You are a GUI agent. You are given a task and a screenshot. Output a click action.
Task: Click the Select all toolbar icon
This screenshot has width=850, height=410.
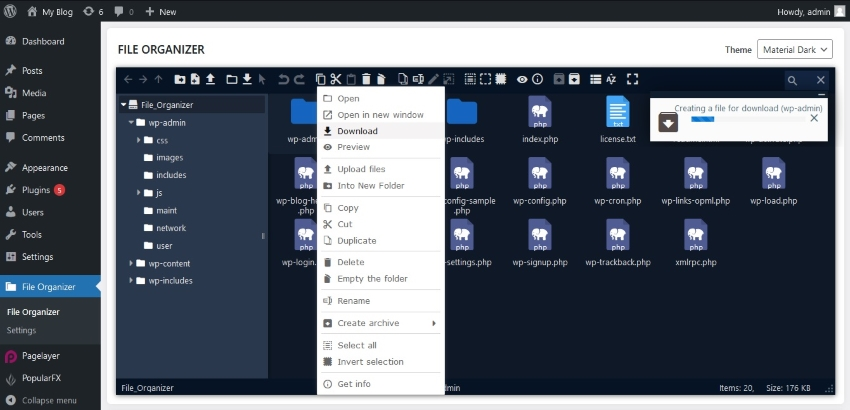470,79
